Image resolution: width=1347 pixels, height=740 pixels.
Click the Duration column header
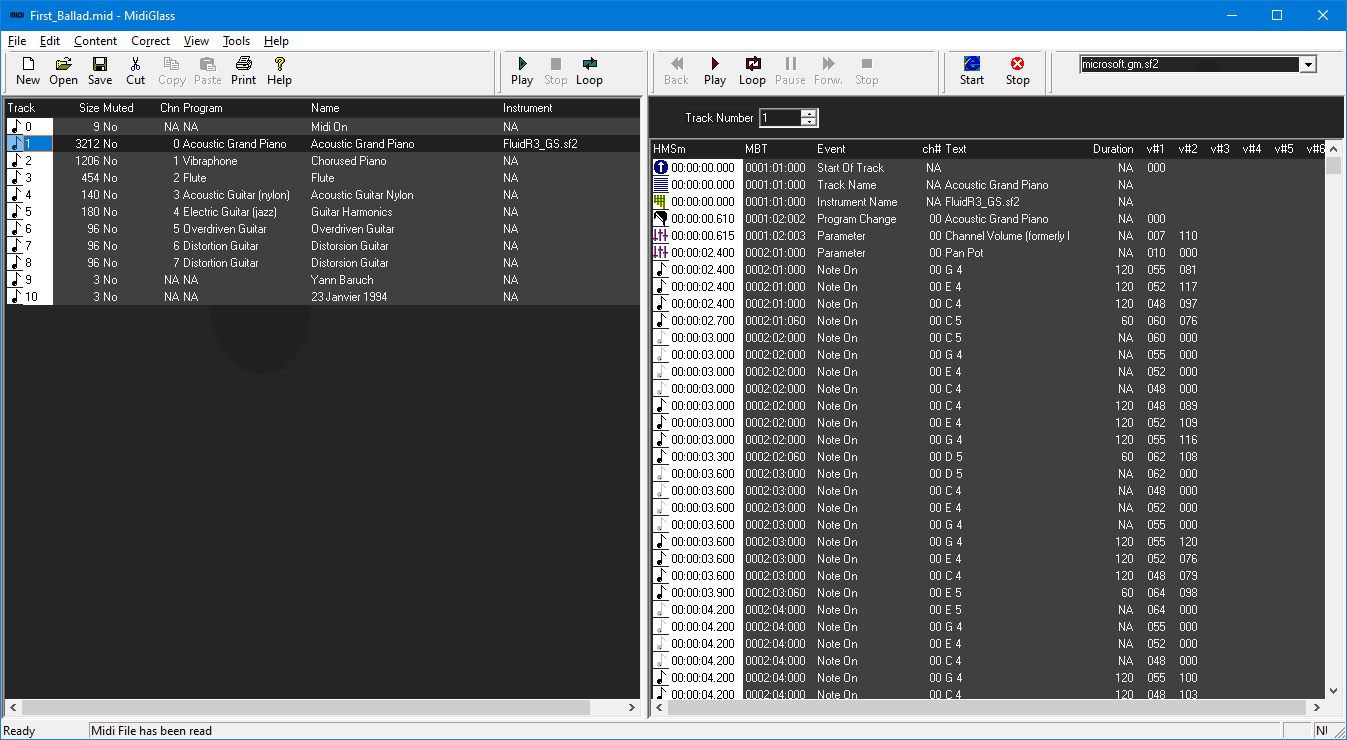tap(1113, 149)
